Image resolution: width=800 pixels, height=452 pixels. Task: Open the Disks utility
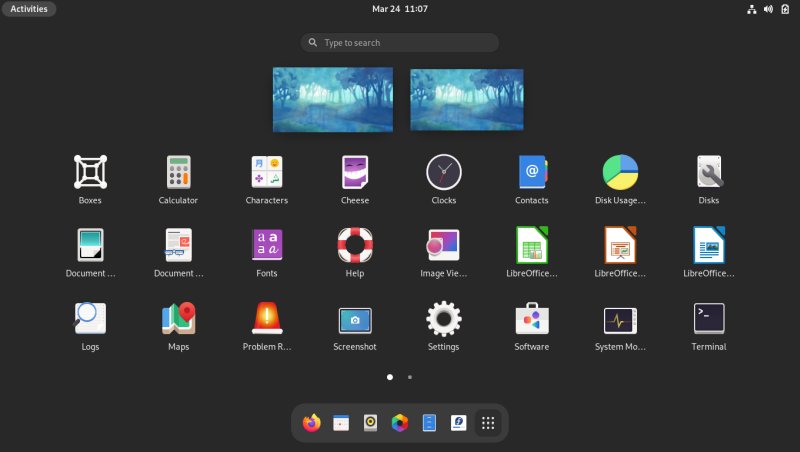pyautogui.click(x=709, y=180)
